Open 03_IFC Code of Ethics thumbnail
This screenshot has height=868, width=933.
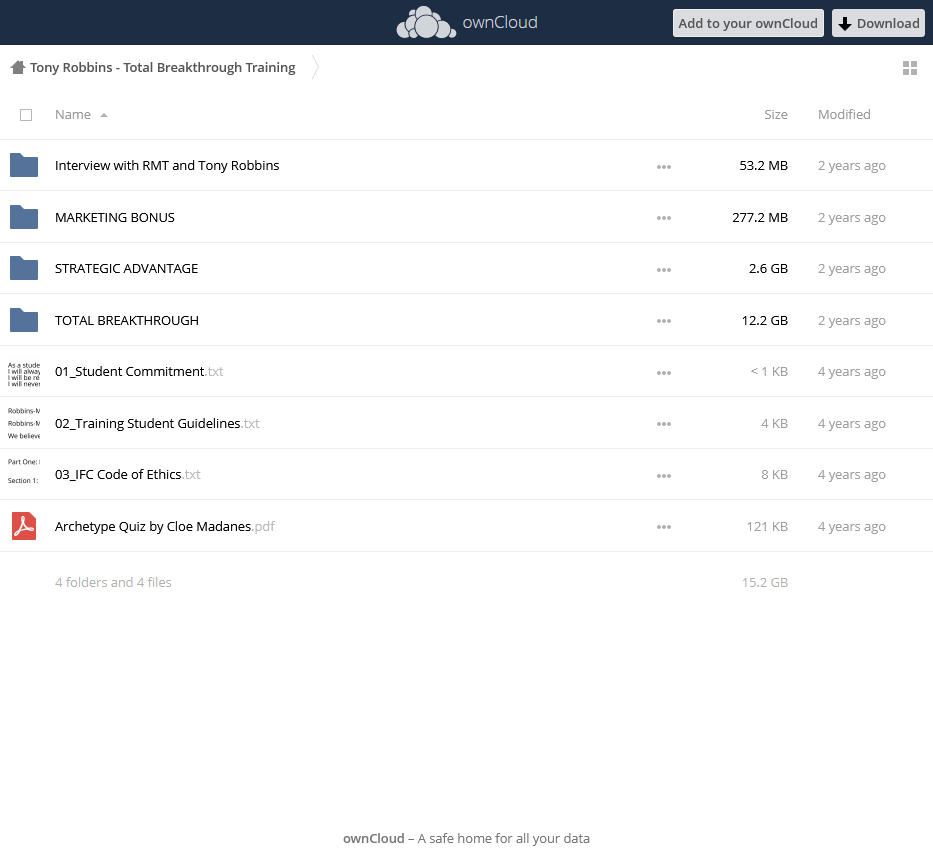click(24, 471)
